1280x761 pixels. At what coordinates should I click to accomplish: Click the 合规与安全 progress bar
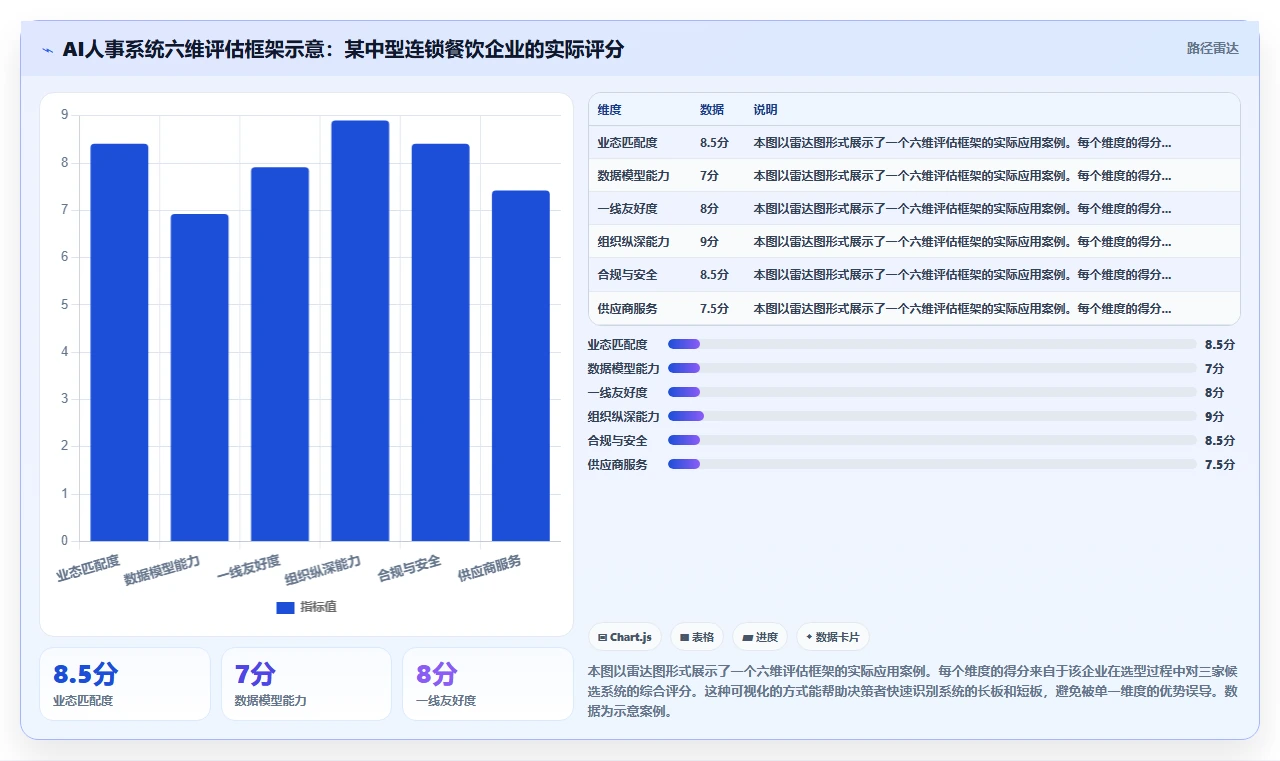(932, 440)
